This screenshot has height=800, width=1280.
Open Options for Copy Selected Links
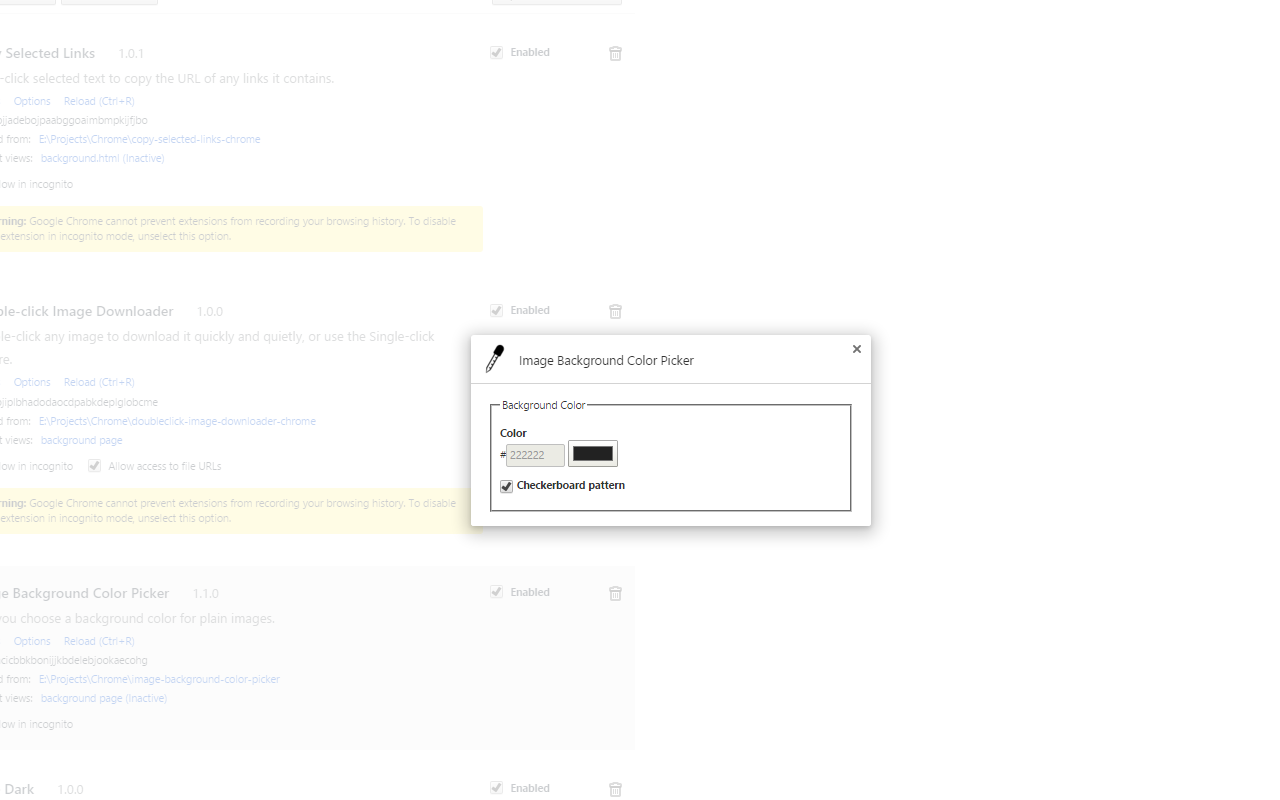pos(32,101)
